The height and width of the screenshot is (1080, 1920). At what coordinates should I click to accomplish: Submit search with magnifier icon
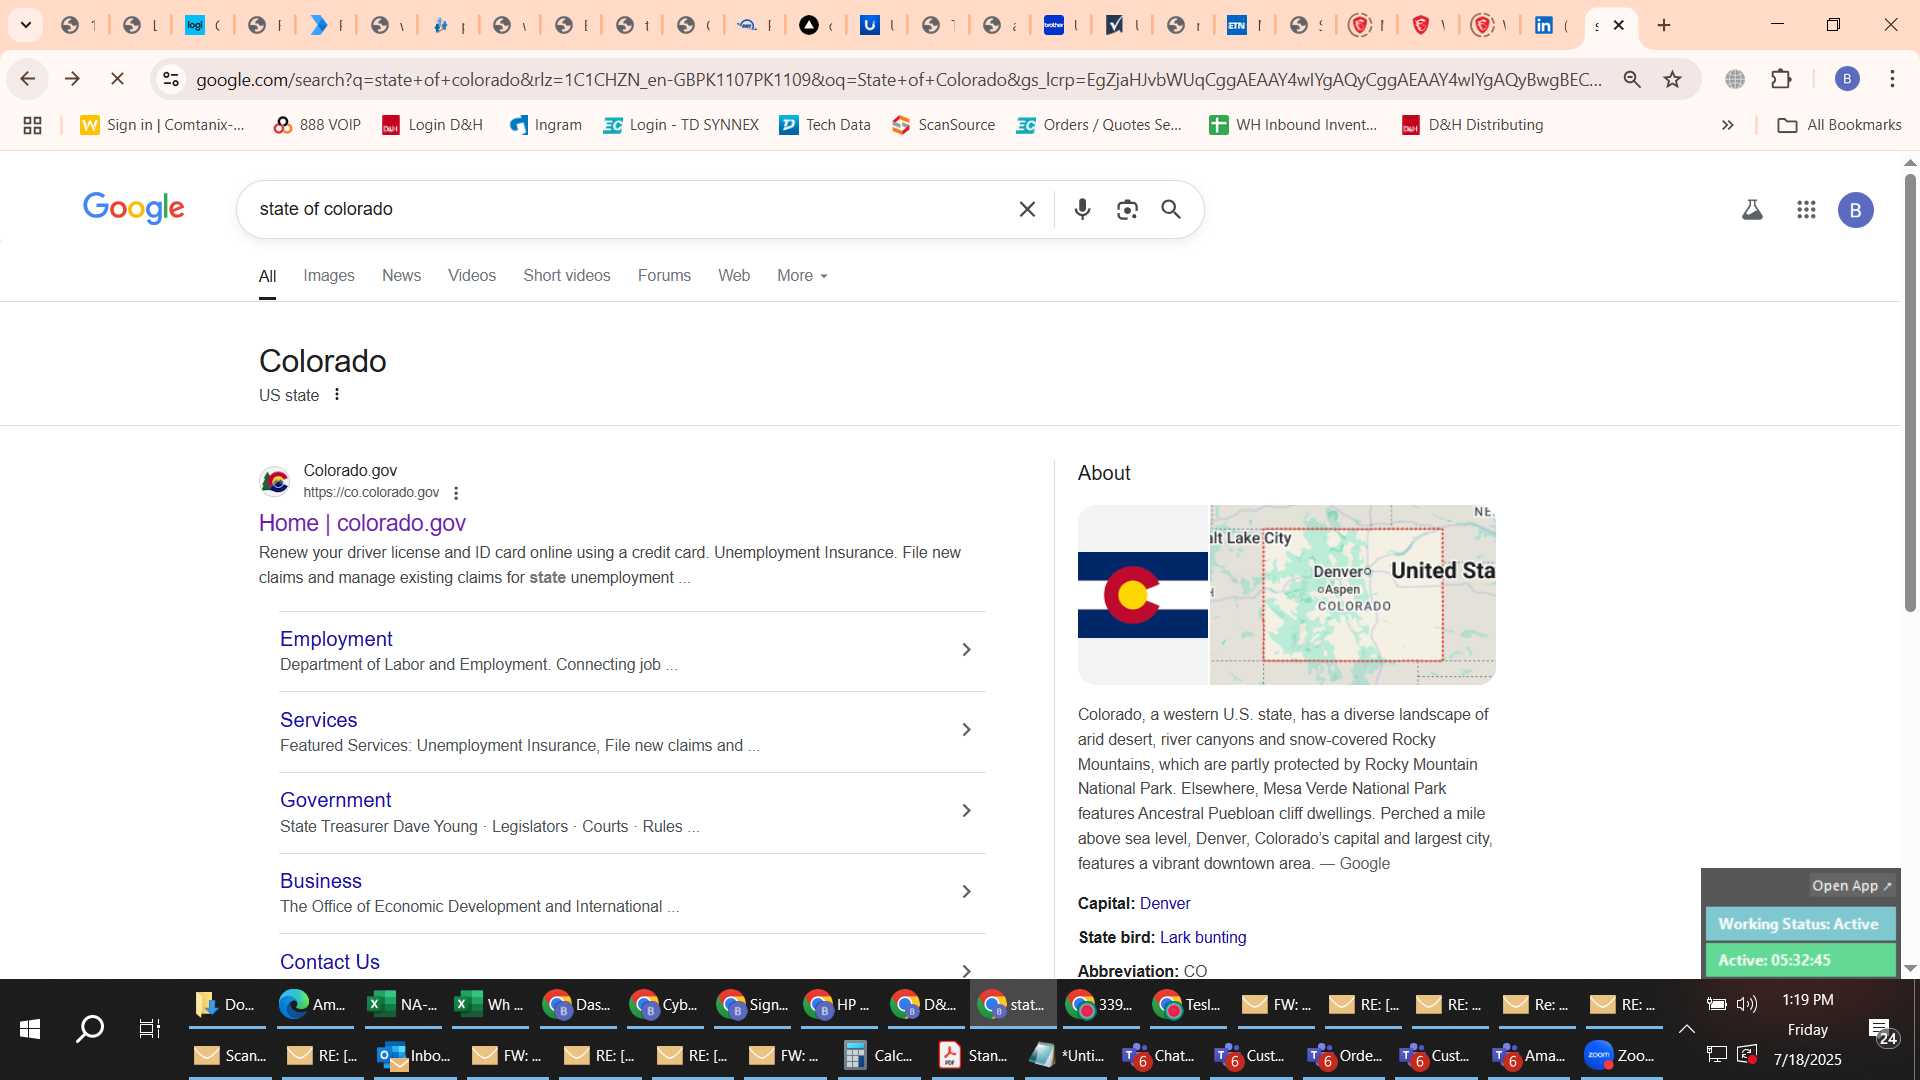coord(1171,209)
